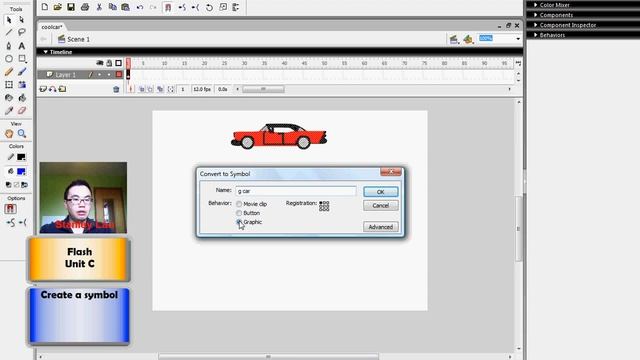This screenshot has height=360, width=640.
Task: Select the Subselection tool
Action: click(x=22, y=20)
